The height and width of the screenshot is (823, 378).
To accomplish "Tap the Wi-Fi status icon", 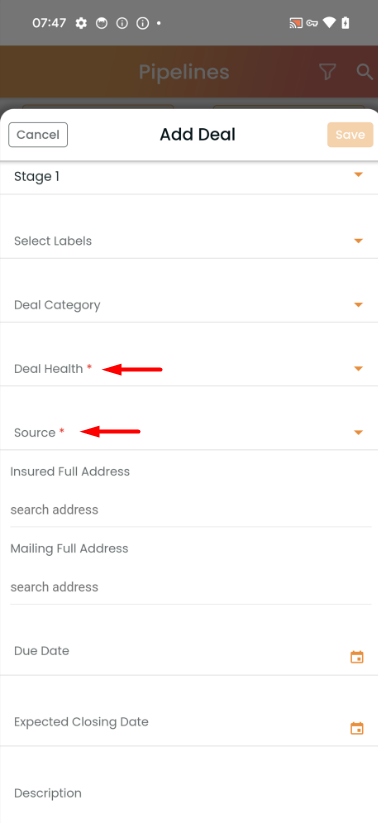I will (329, 23).
